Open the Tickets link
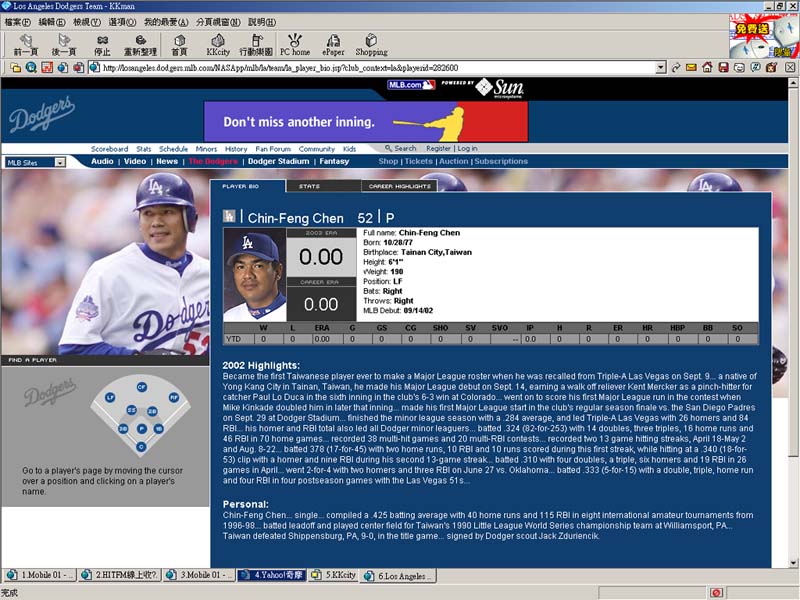This screenshot has height=600, width=800. (418, 161)
